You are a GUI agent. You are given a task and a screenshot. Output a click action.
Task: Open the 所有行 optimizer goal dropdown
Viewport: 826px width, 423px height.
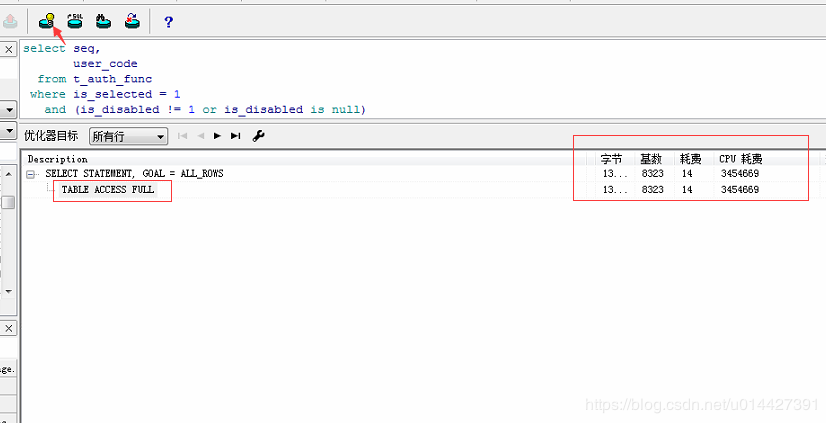pyautogui.click(x=129, y=136)
